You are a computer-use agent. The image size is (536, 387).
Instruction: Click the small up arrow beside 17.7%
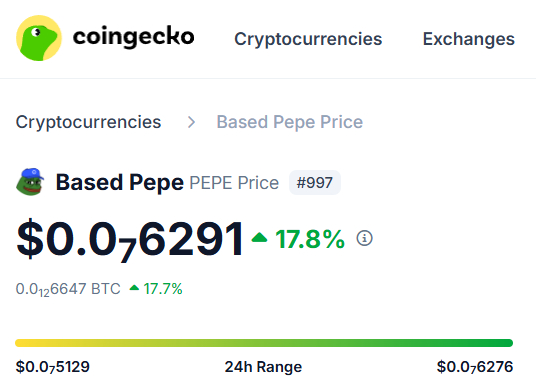tap(134, 288)
